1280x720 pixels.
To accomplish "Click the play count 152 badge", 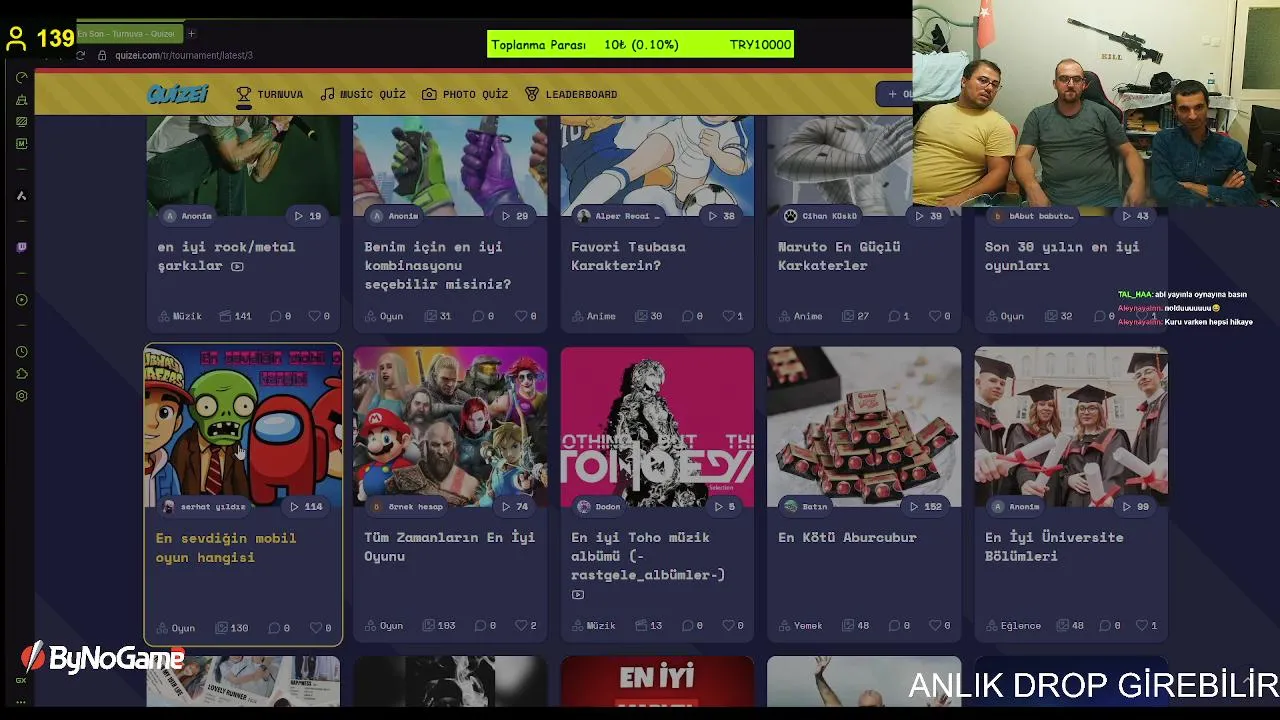I will (x=925, y=507).
